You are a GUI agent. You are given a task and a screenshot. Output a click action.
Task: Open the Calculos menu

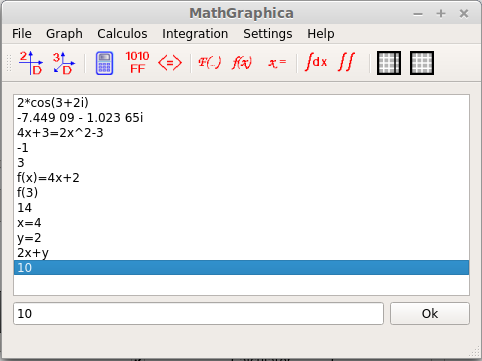(x=122, y=34)
